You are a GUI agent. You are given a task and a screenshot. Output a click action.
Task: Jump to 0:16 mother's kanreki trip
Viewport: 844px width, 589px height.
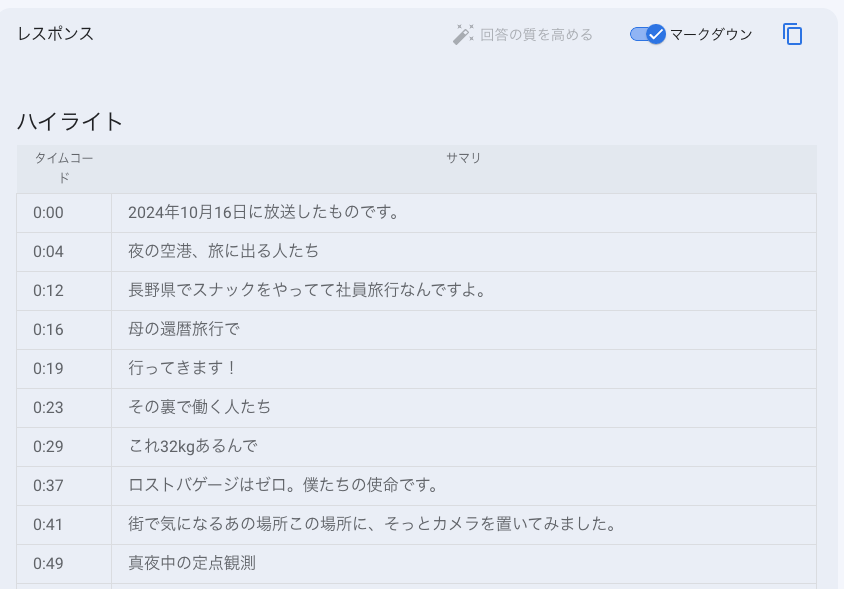pos(48,329)
